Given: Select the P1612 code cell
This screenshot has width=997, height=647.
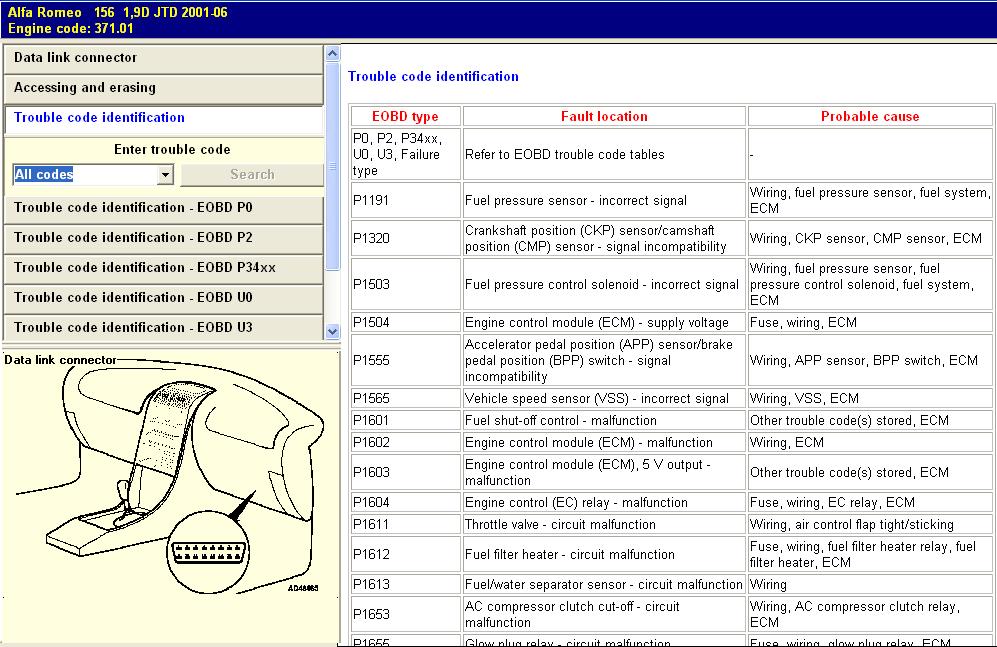Looking at the screenshot, I should pyautogui.click(x=405, y=554).
